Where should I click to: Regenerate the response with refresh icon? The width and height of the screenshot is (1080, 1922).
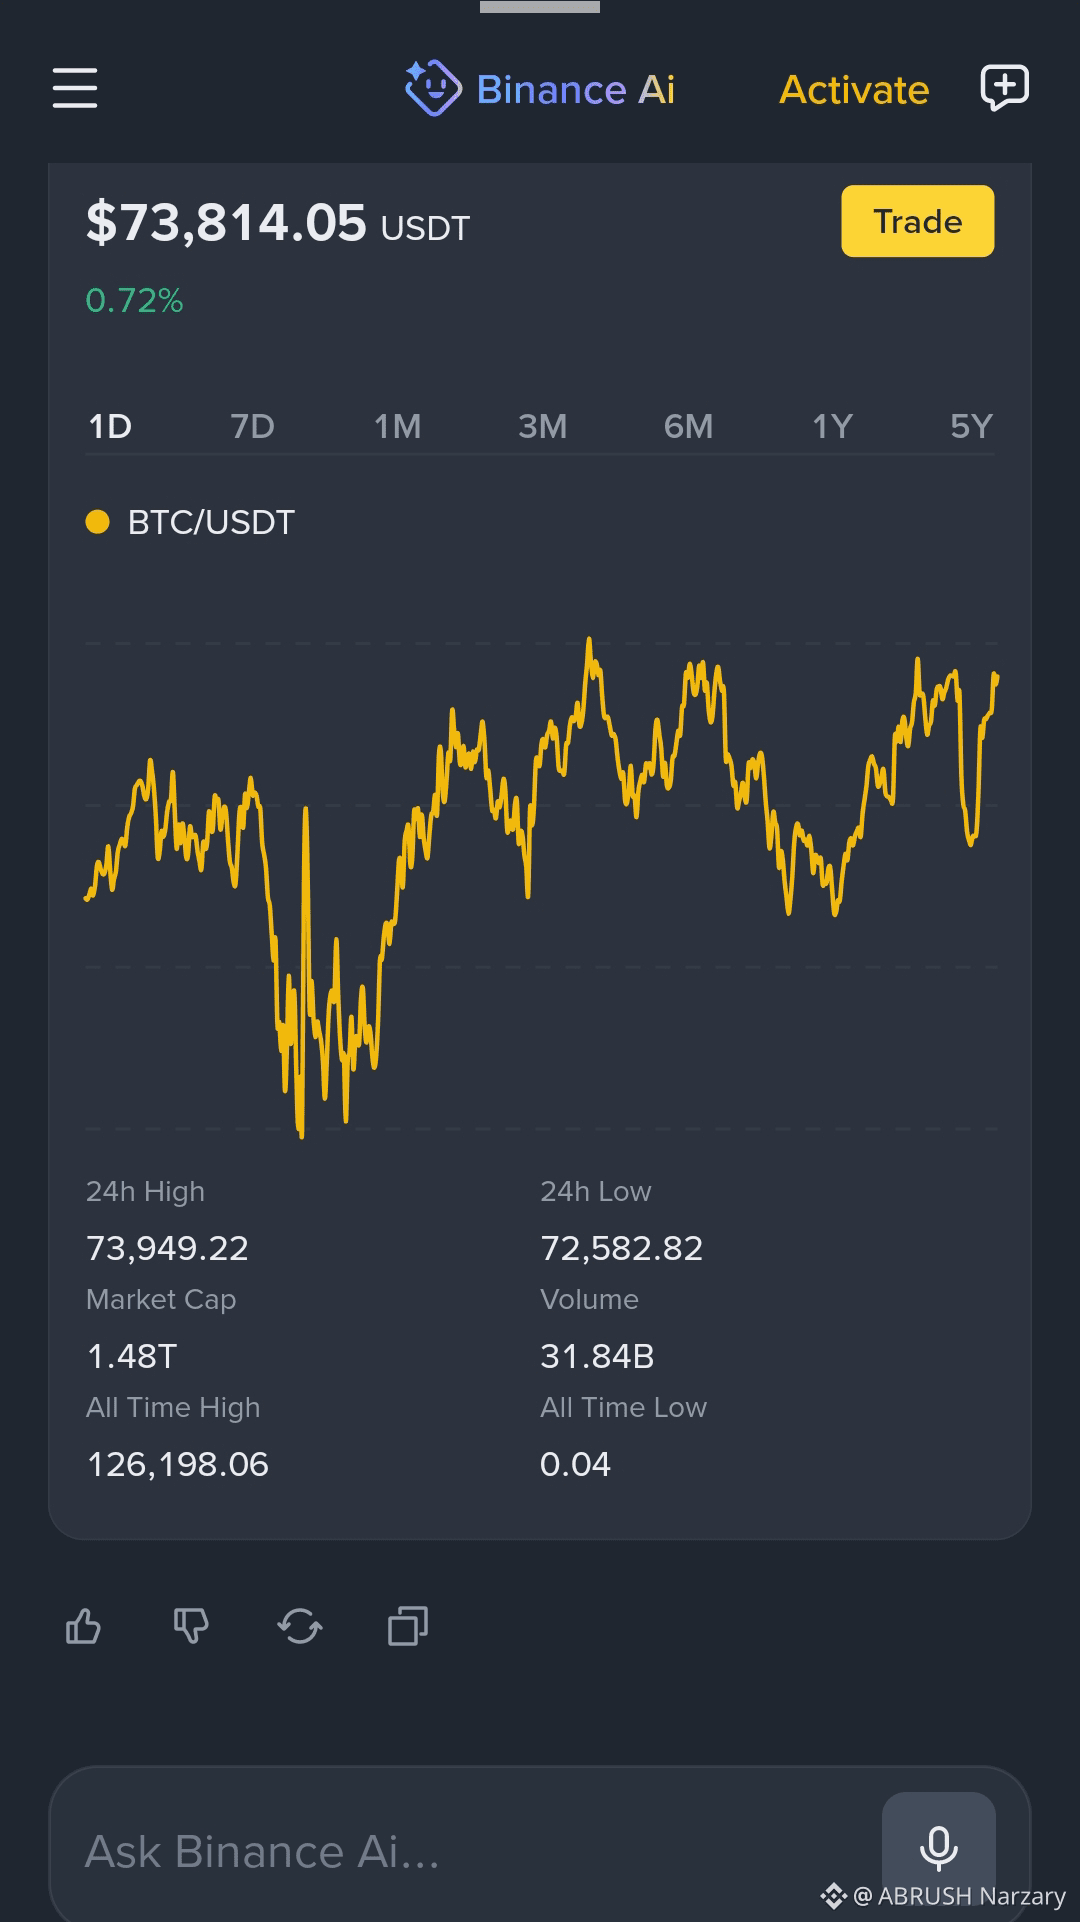click(x=300, y=1626)
